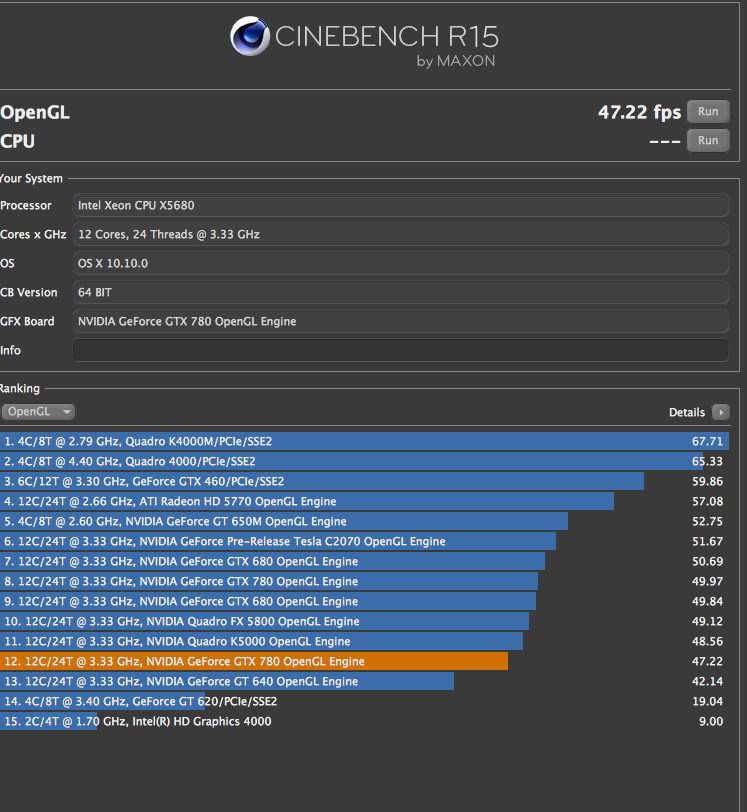Viewport: 747px width, 812px height.
Task: Run the CPU benchmark
Action: point(708,140)
